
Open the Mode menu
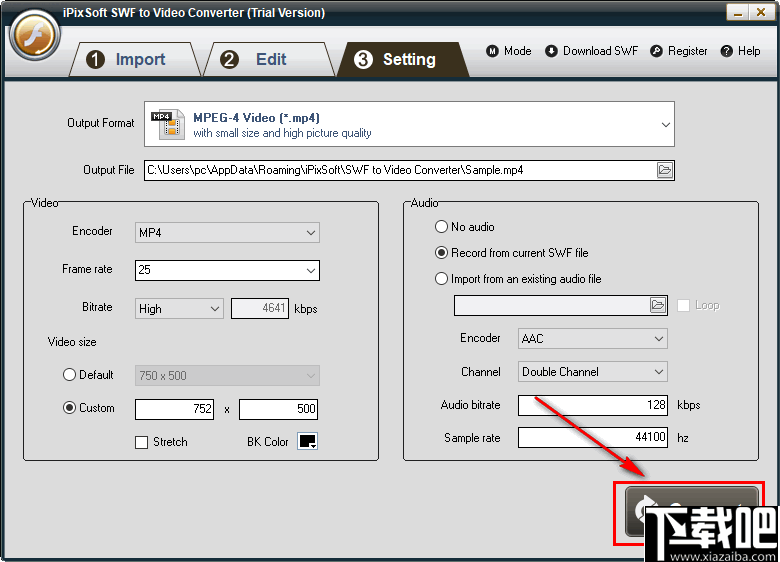(x=509, y=51)
